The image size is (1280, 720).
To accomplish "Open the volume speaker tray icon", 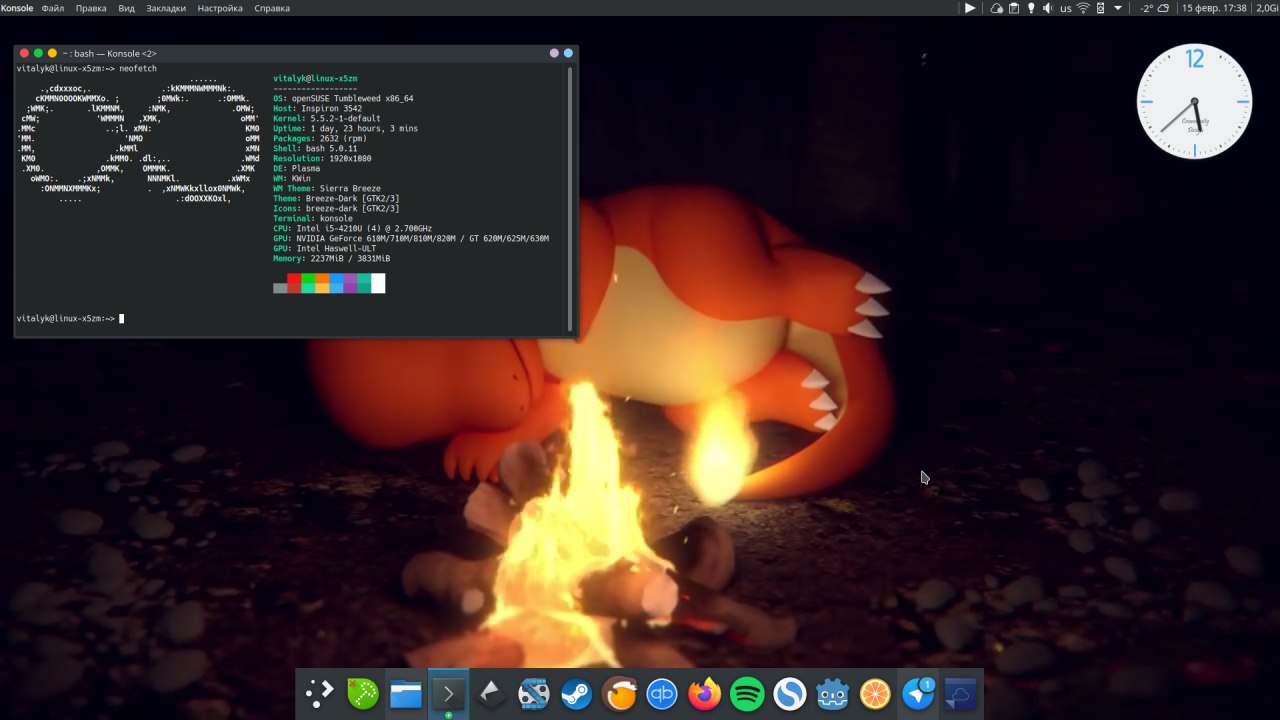I will tap(1047, 8).
